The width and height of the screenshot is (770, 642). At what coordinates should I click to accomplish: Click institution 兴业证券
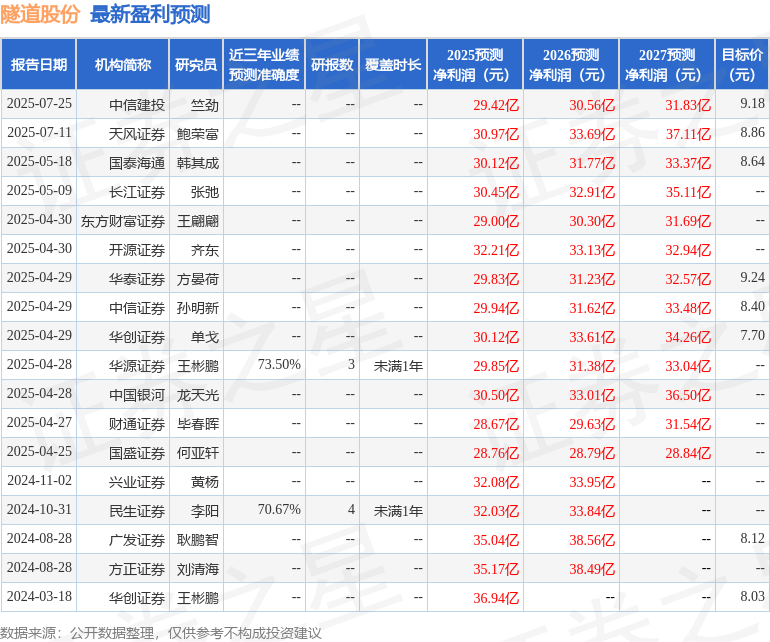point(137,481)
